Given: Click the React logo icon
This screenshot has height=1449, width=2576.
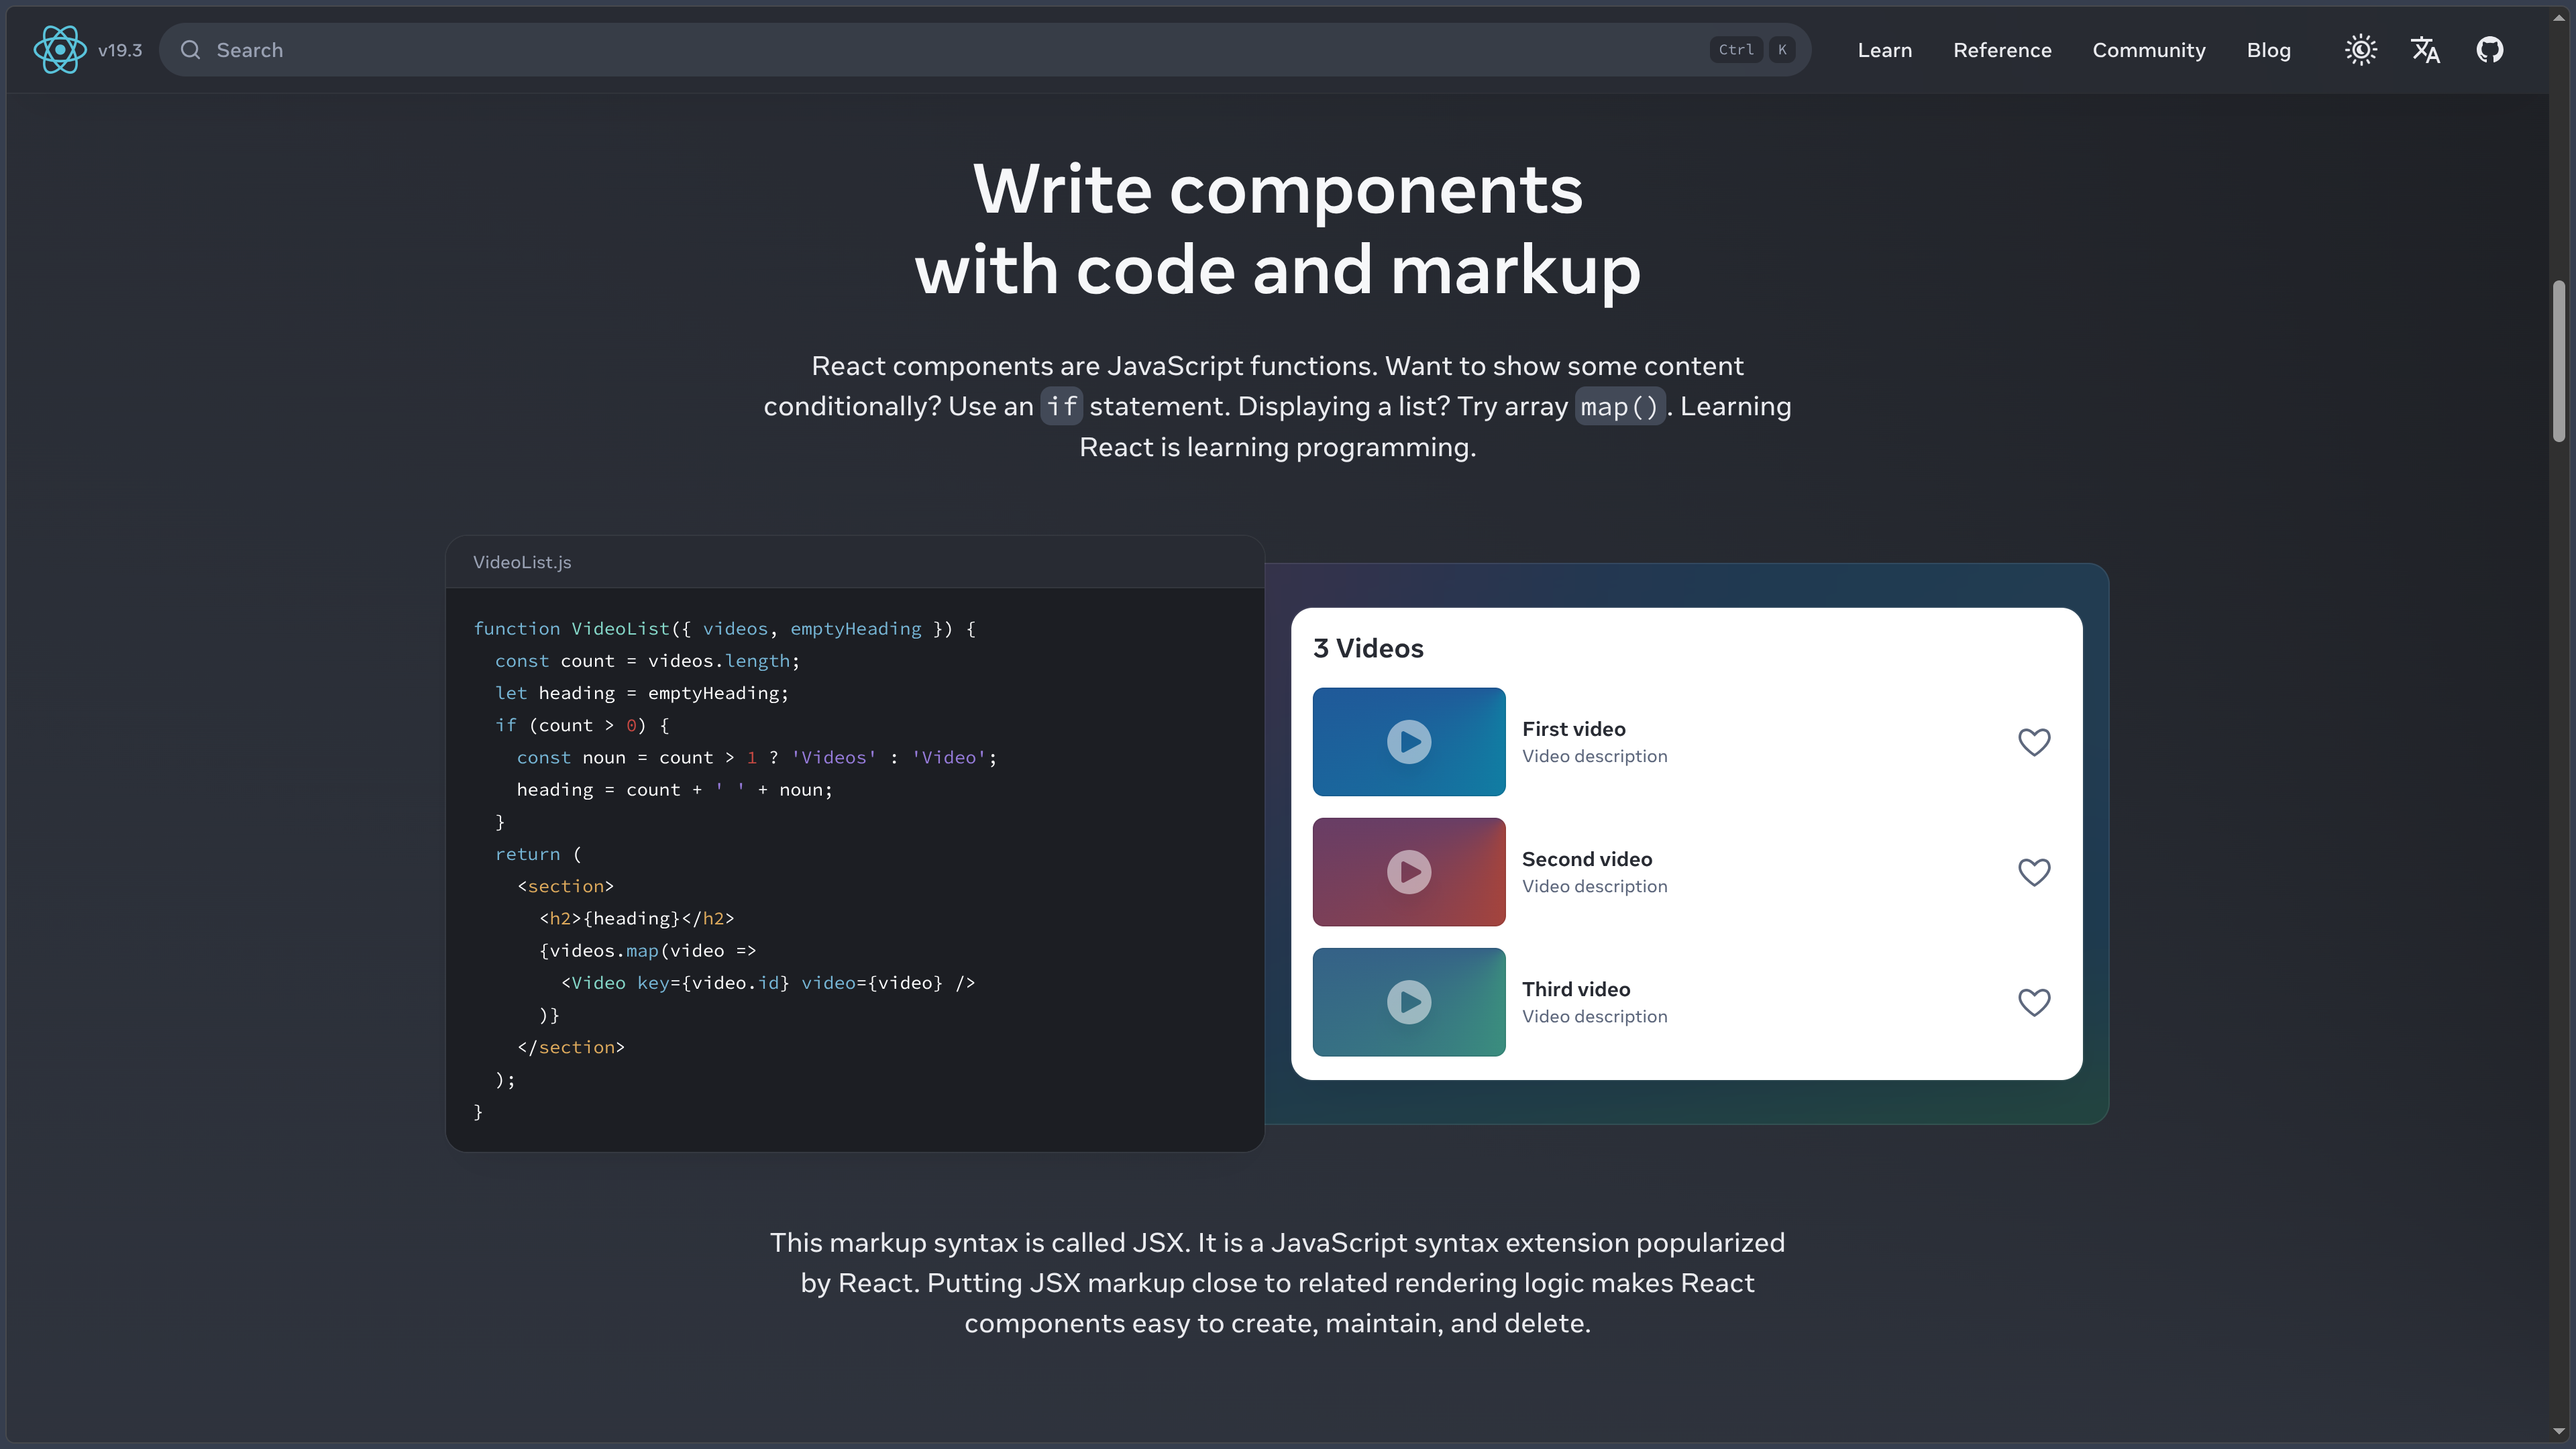Looking at the screenshot, I should tap(60, 49).
